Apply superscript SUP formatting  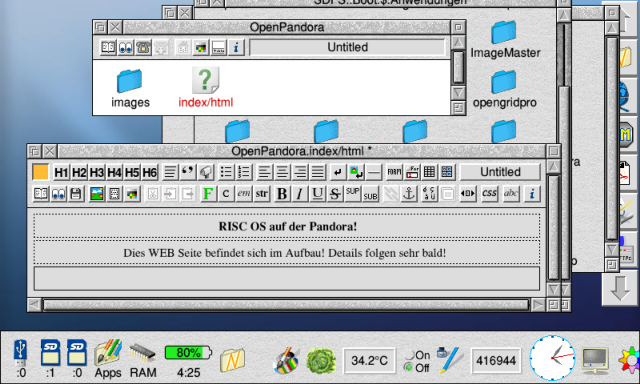point(353,194)
